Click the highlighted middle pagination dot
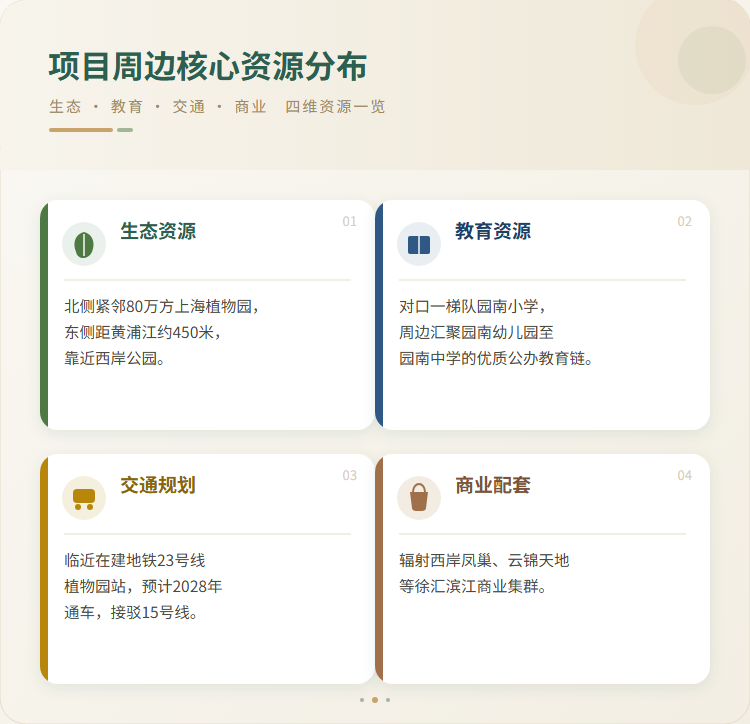The width and height of the screenshot is (750, 724). tap(375, 700)
